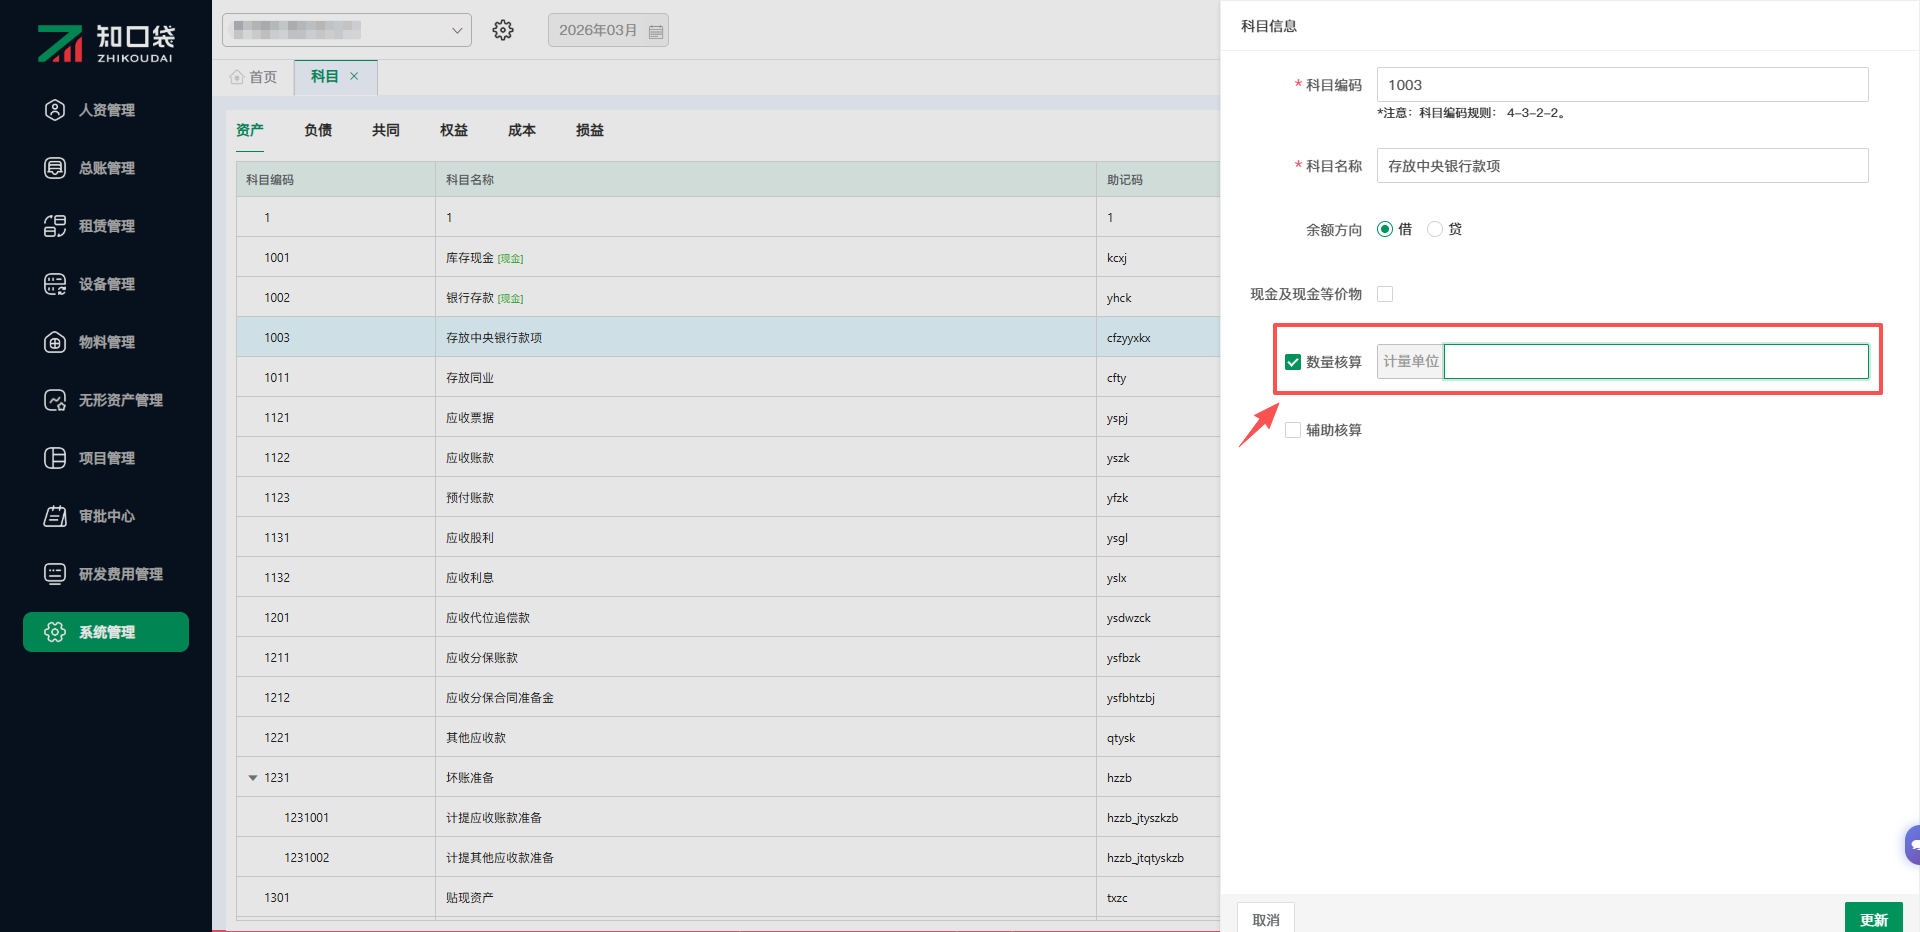Click the 无形资产管理 sidebar icon

pos(55,400)
